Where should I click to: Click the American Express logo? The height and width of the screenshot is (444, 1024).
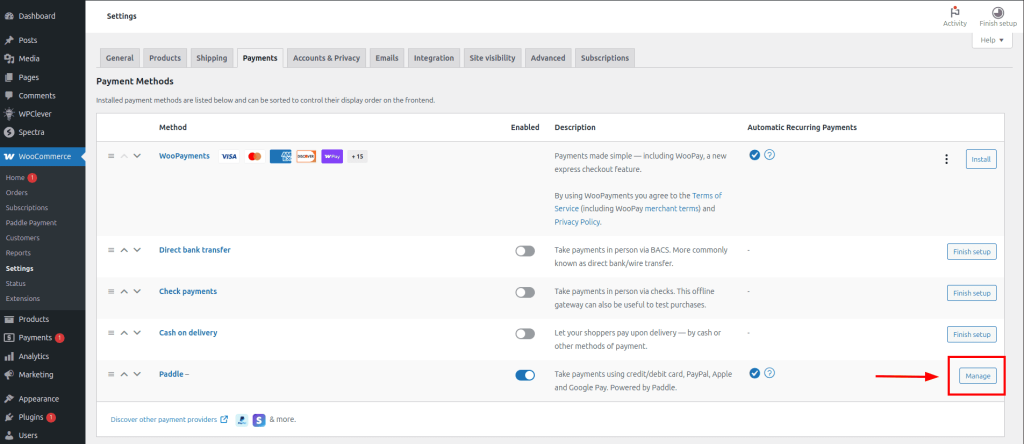pyautogui.click(x=280, y=157)
